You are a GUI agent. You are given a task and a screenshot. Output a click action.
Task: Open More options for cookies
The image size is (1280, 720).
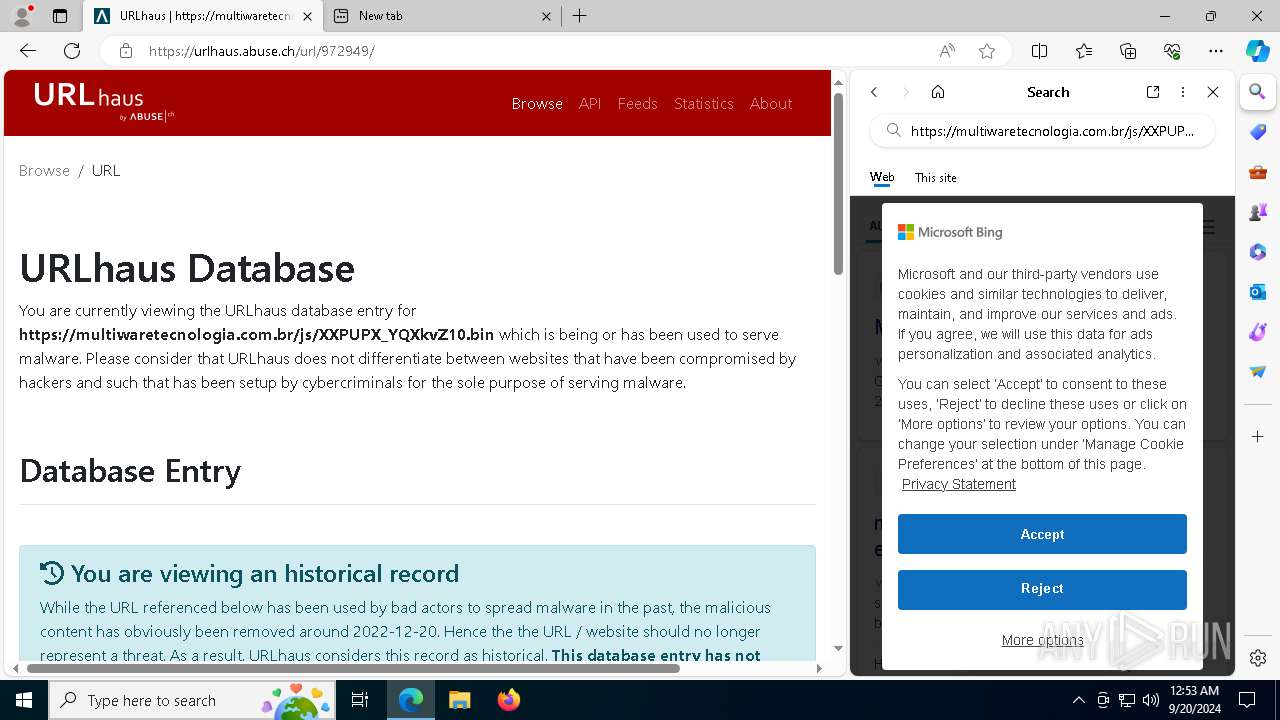[x=1042, y=640]
